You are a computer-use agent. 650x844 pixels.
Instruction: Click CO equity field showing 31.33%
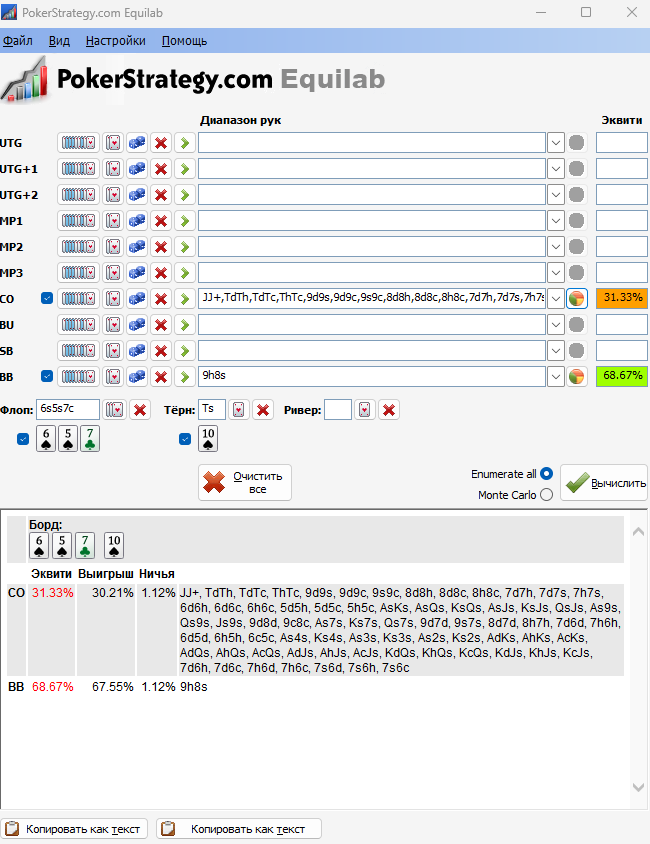[x=621, y=298]
